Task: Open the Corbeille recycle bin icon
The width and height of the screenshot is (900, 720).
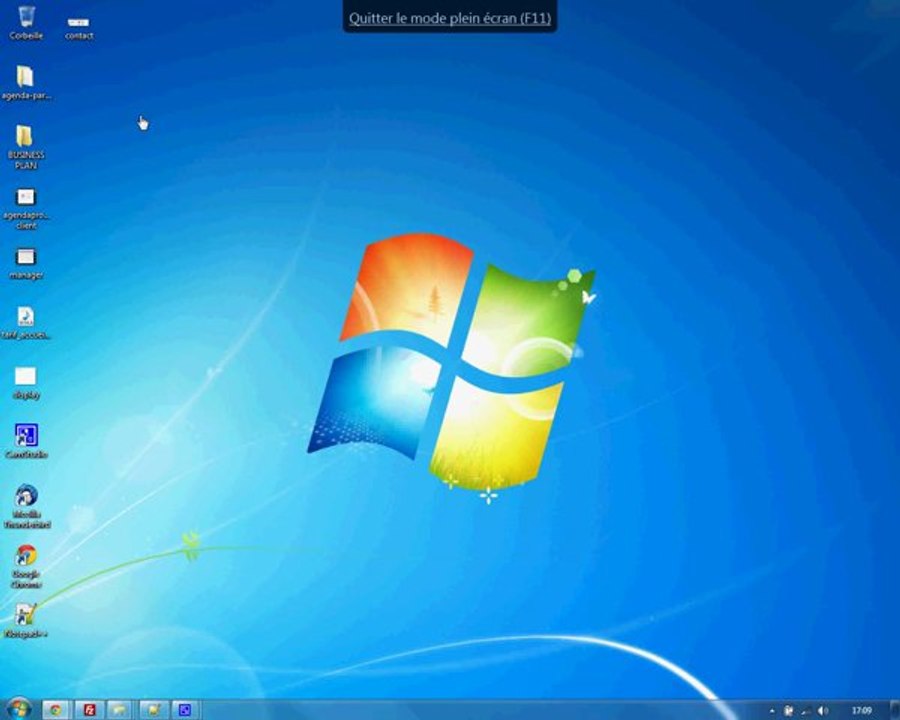Action: pos(26,22)
